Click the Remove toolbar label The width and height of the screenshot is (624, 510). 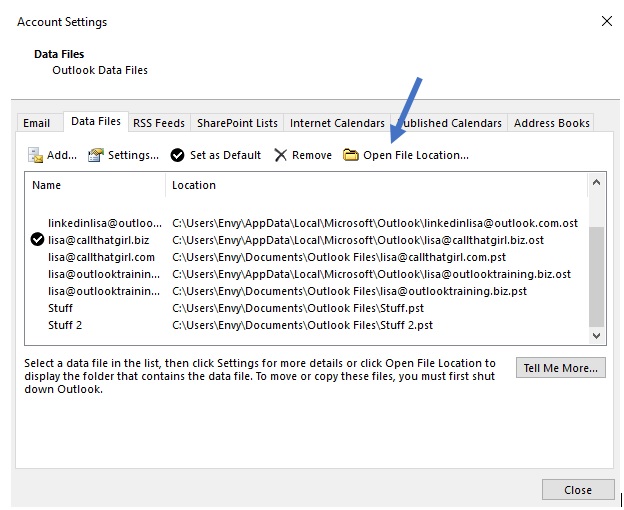pos(312,155)
